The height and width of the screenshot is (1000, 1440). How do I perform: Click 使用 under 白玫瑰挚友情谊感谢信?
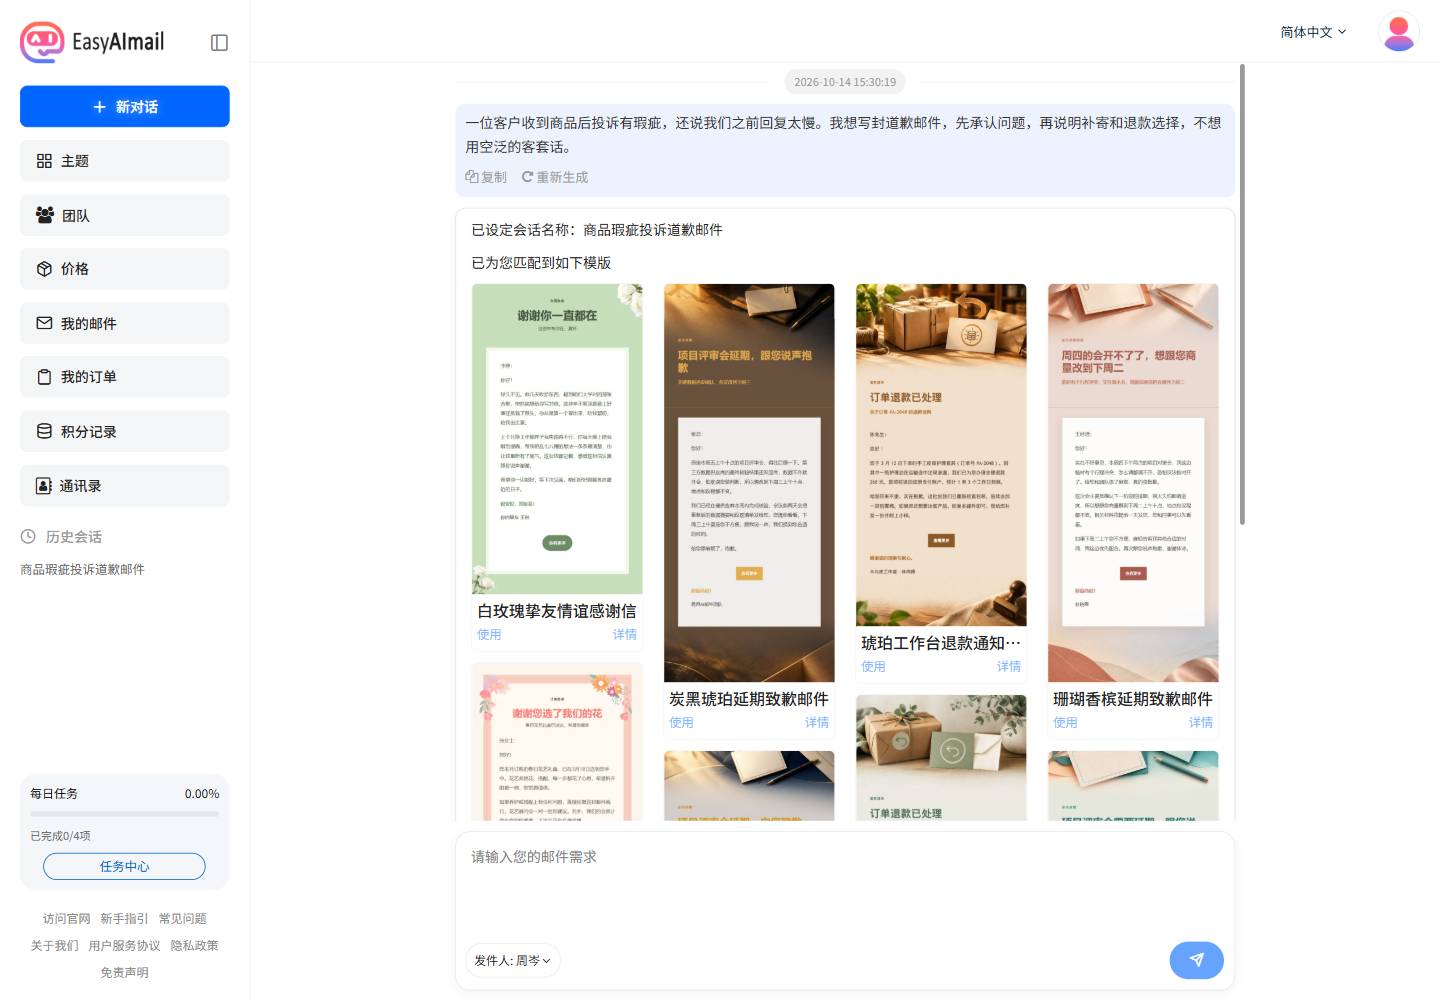coord(489,634)
